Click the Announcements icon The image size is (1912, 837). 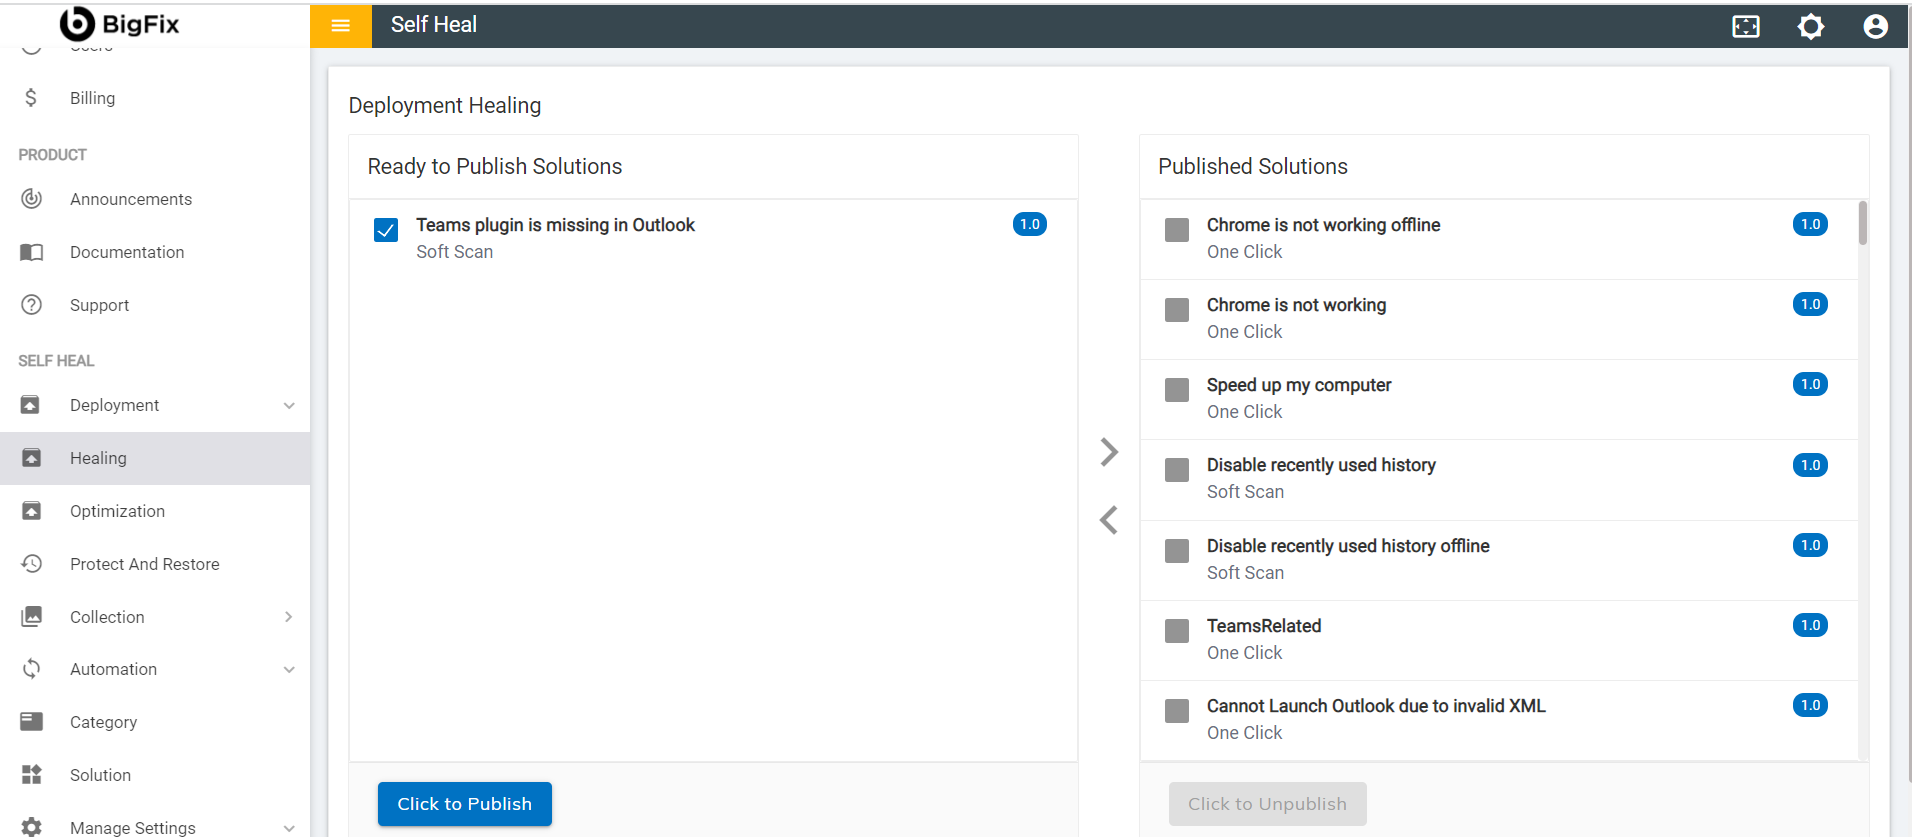(32, 199)
